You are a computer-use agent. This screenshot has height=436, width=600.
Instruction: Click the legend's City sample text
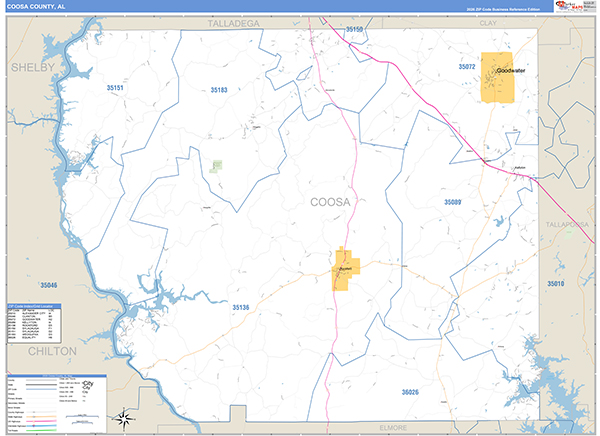coord(88,385)
